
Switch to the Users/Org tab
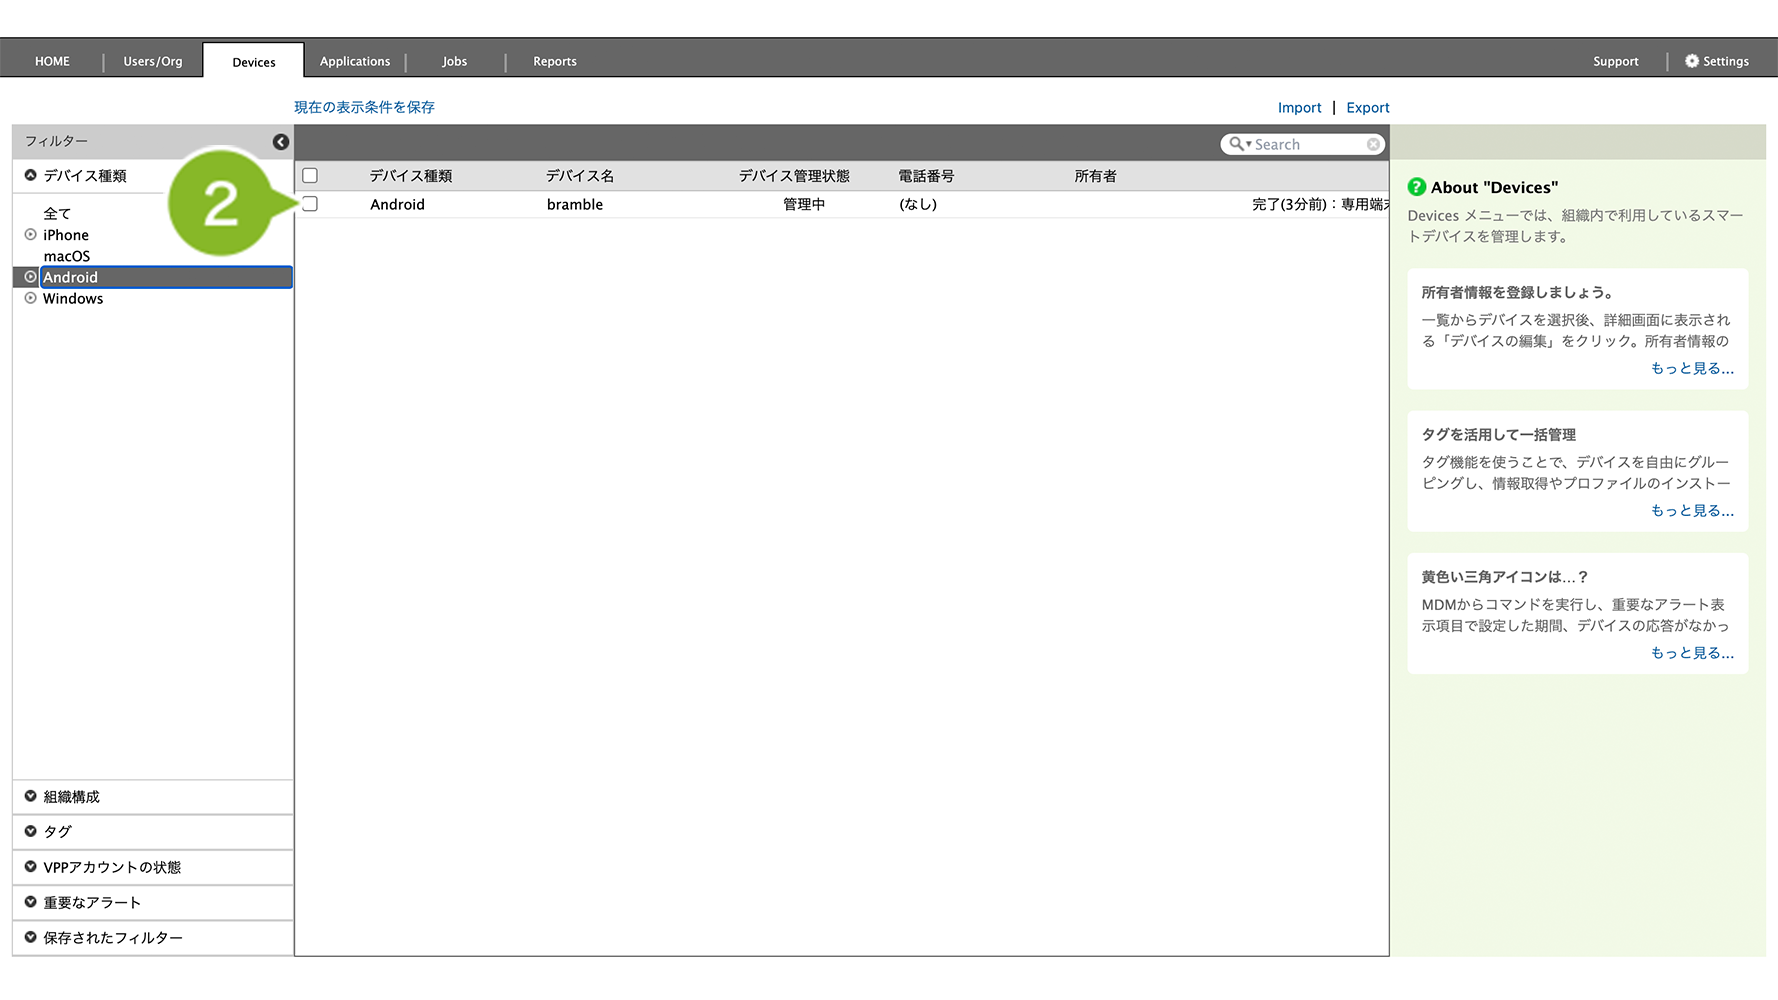coord(153,61)
